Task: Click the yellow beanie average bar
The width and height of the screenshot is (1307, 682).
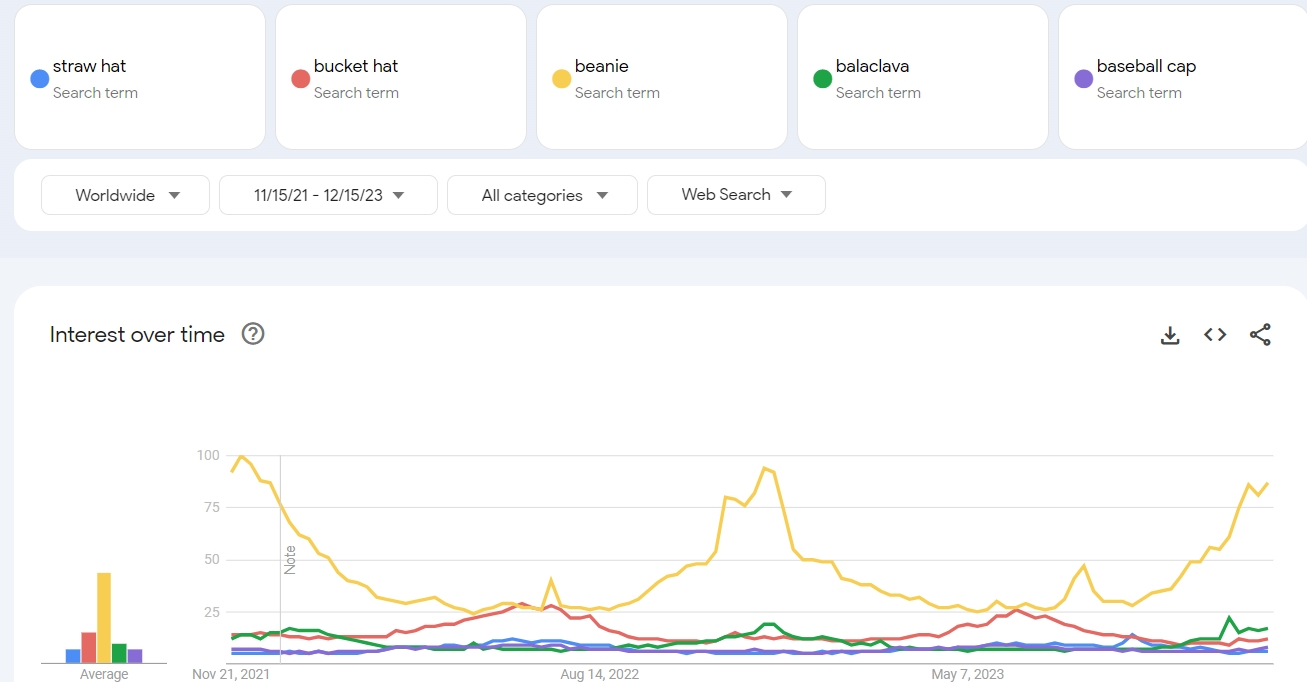Action: tap(104, 617)
